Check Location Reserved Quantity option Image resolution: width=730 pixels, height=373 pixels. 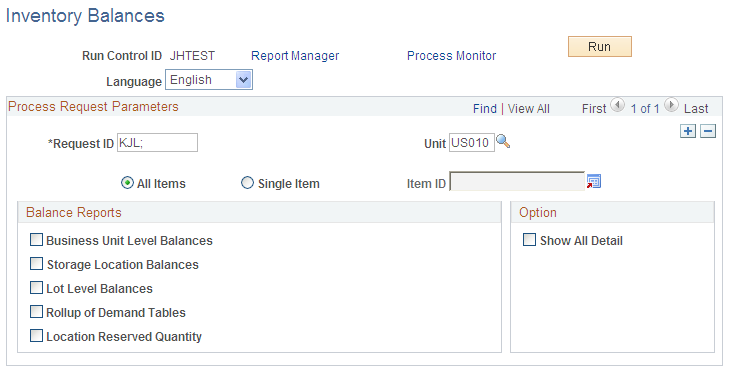[36, 335]
